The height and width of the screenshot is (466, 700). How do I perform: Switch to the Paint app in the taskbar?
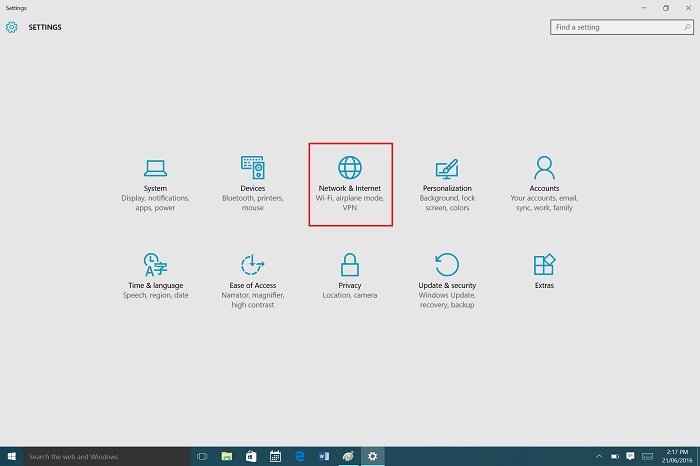(348, 456)
